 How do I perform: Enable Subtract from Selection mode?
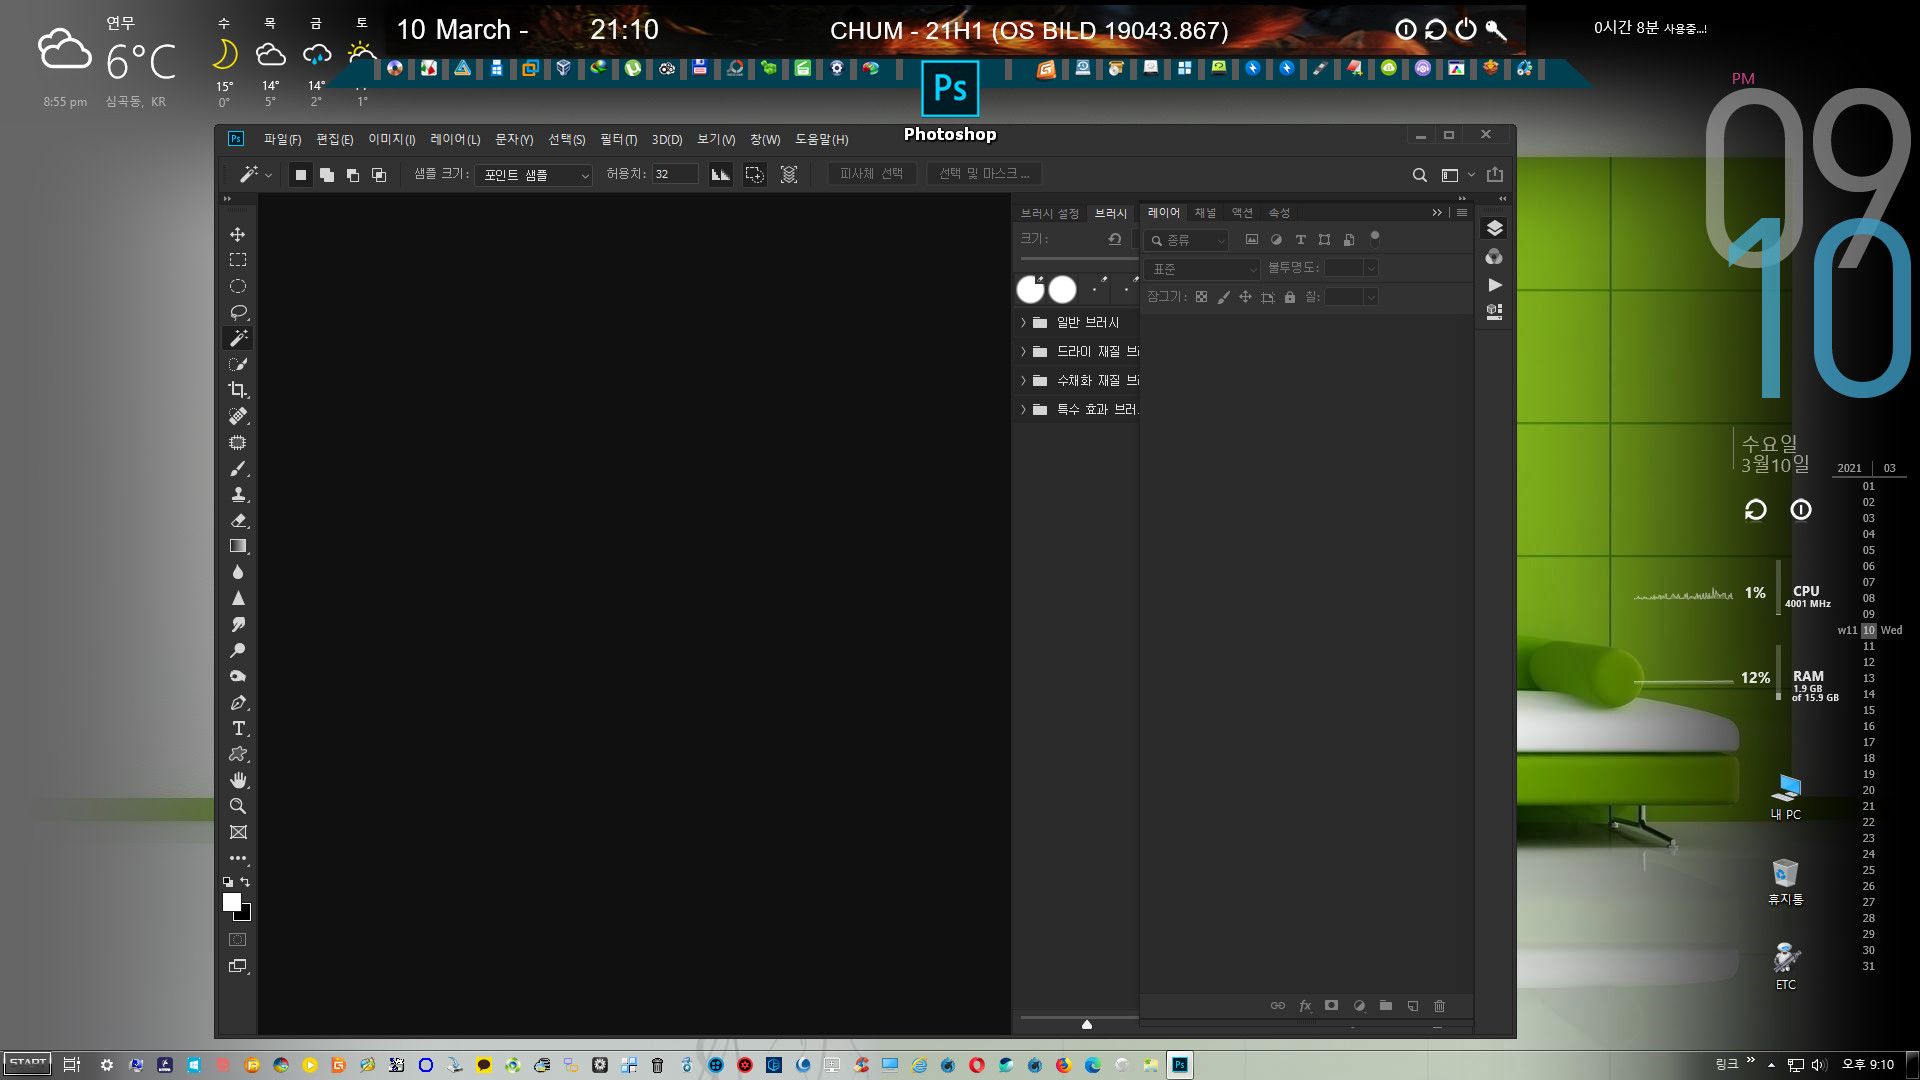click(353, 175)
